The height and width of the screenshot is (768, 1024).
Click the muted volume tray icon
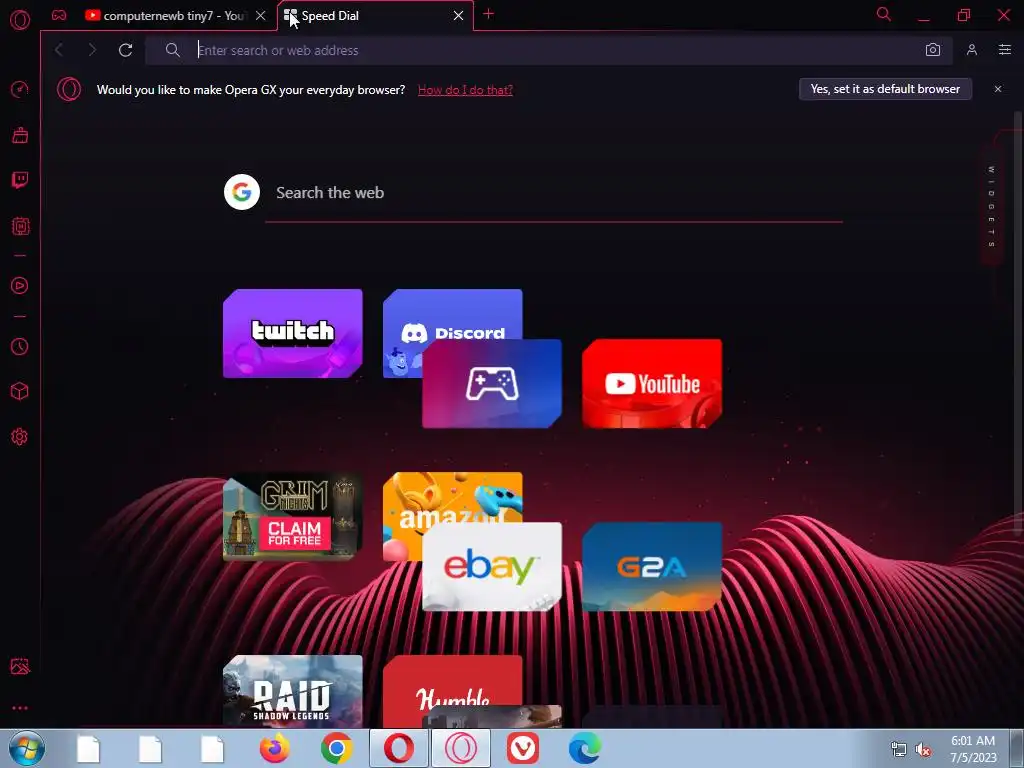pyautogui.click(x=923, y=750)
